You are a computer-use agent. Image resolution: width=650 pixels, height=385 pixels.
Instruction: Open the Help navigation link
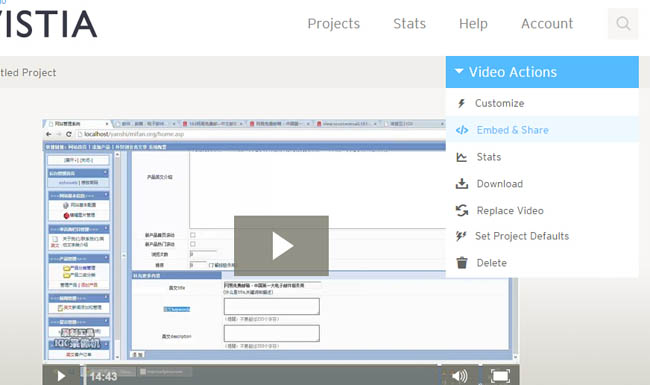click(473, 24)
